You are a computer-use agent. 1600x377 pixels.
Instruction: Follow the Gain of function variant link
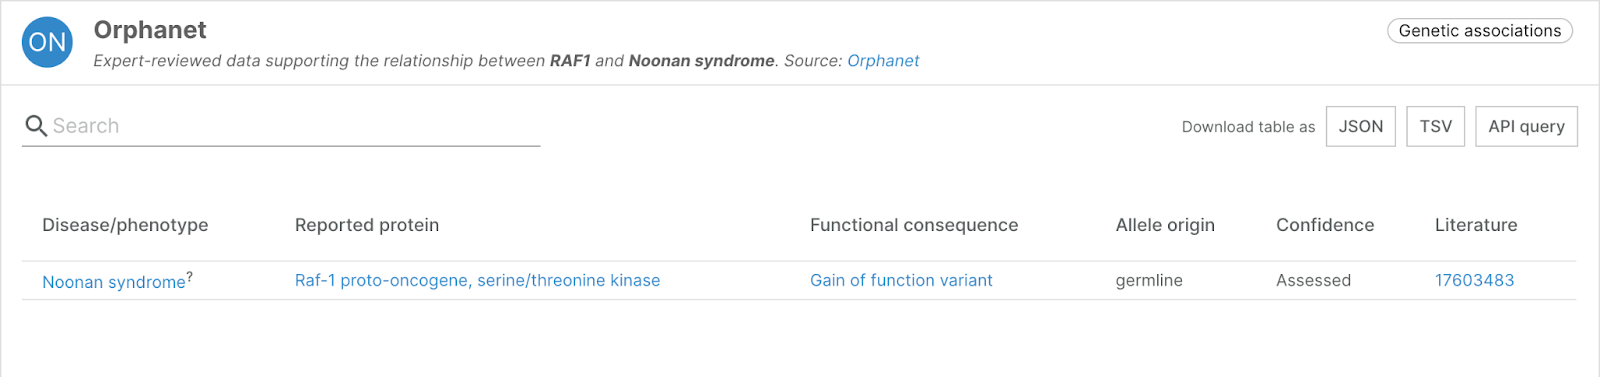pos(901,280)
